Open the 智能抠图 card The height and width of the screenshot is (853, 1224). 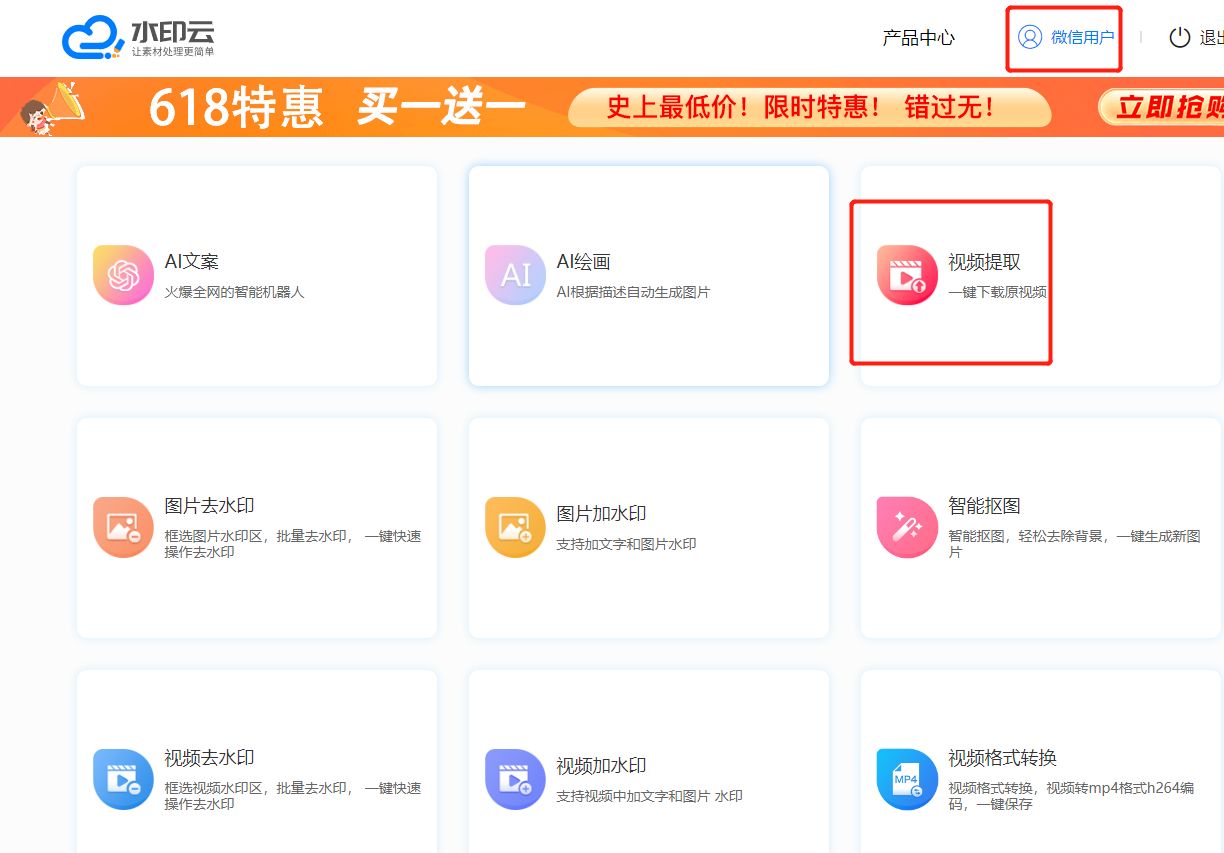click(1040, 526)
